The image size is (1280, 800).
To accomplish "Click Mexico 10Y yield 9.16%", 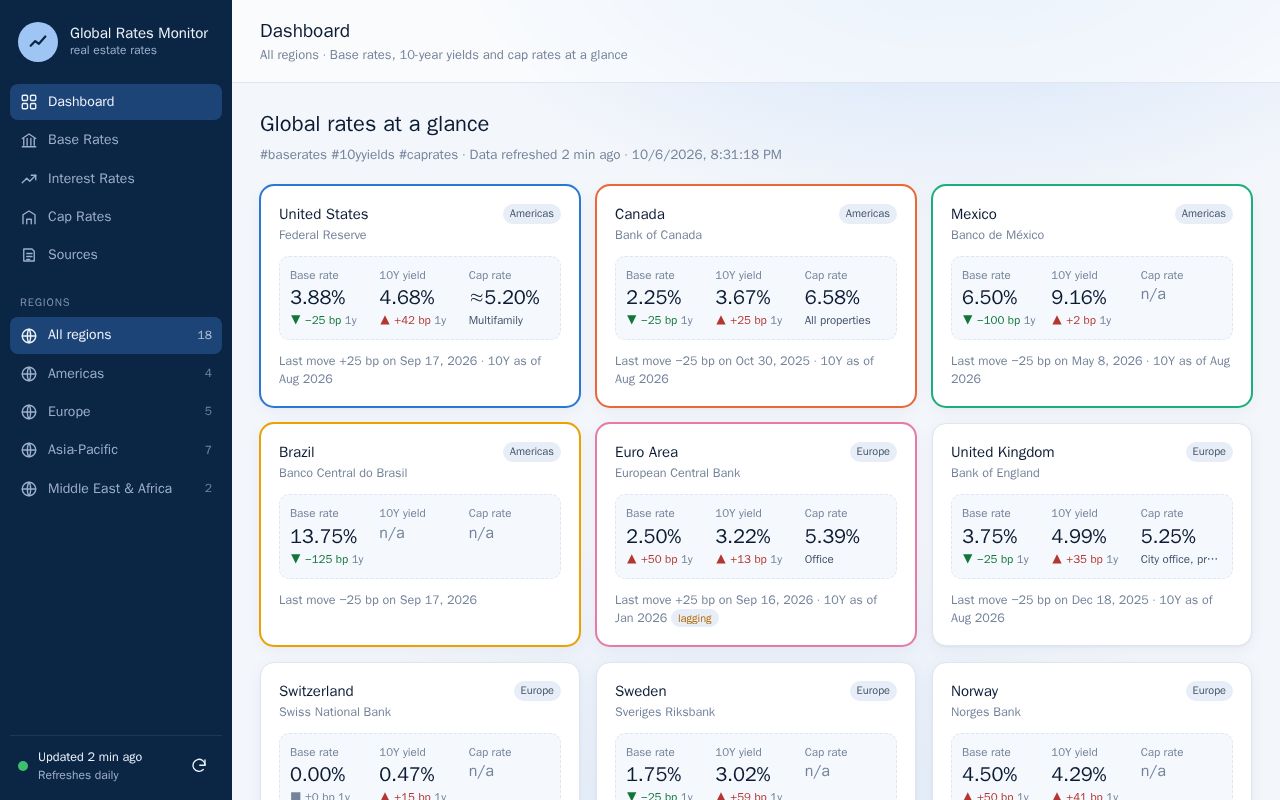I will point(1079,298).
